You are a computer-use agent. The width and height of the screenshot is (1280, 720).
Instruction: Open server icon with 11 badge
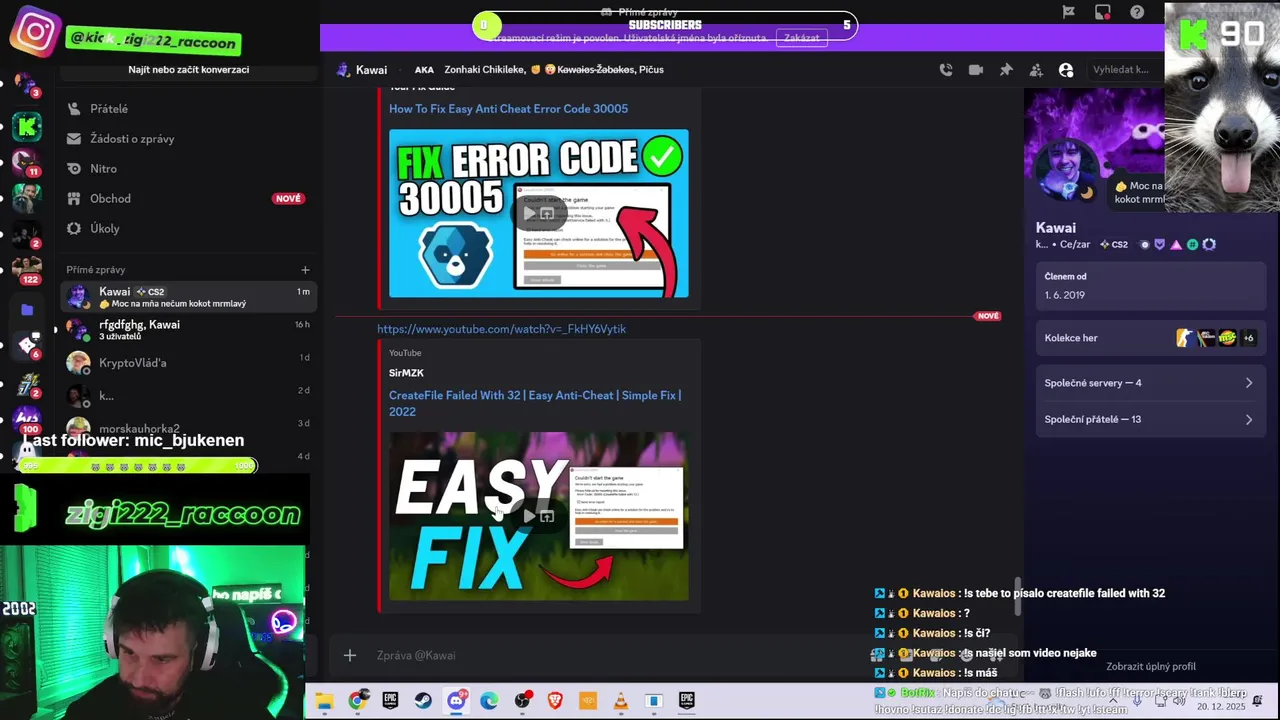[26, 162]
